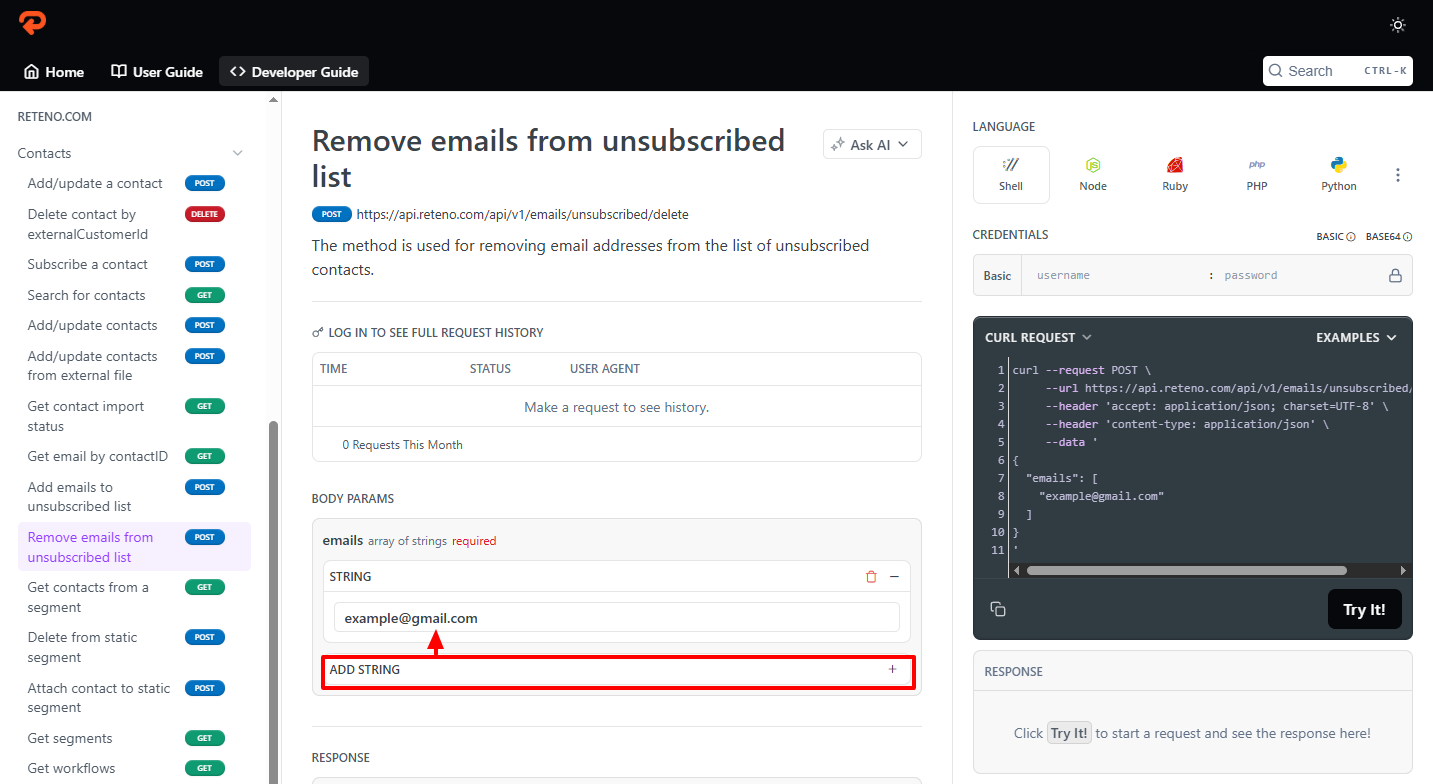The height and width of the screenshot is (784, 1433).
Task: Click the sidebar vertical scrollbar
Action: 274,602
